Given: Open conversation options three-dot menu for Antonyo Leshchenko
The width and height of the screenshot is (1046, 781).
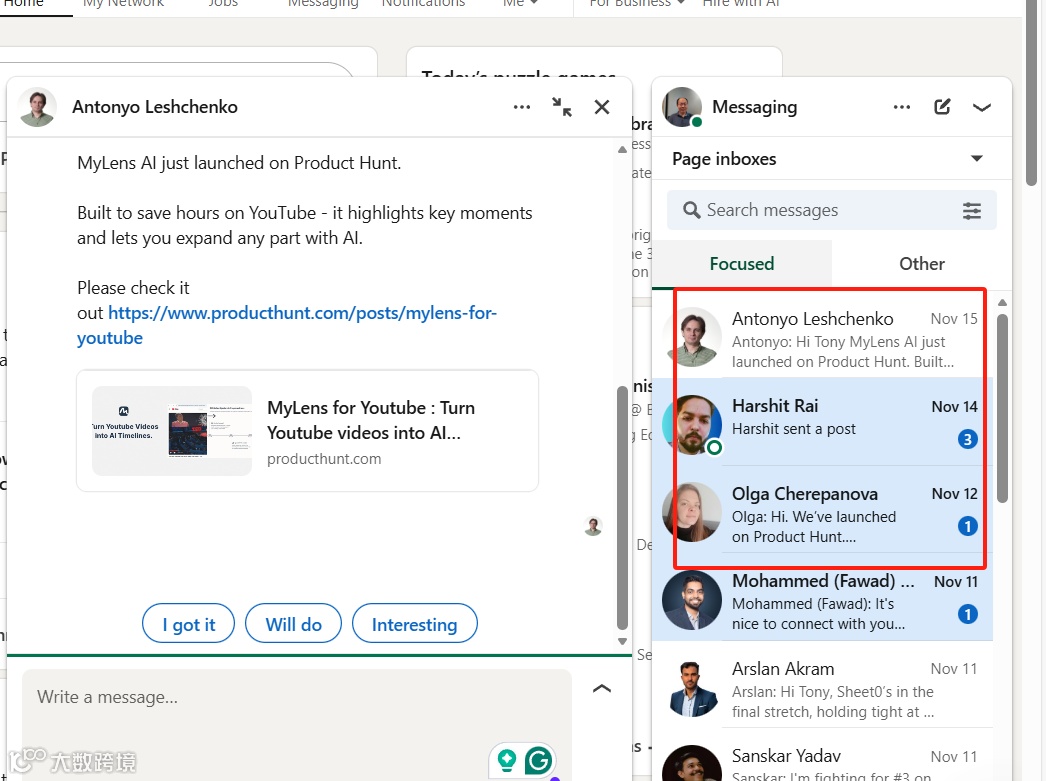Looking at the screenshot, I should (x=522, y=107).
